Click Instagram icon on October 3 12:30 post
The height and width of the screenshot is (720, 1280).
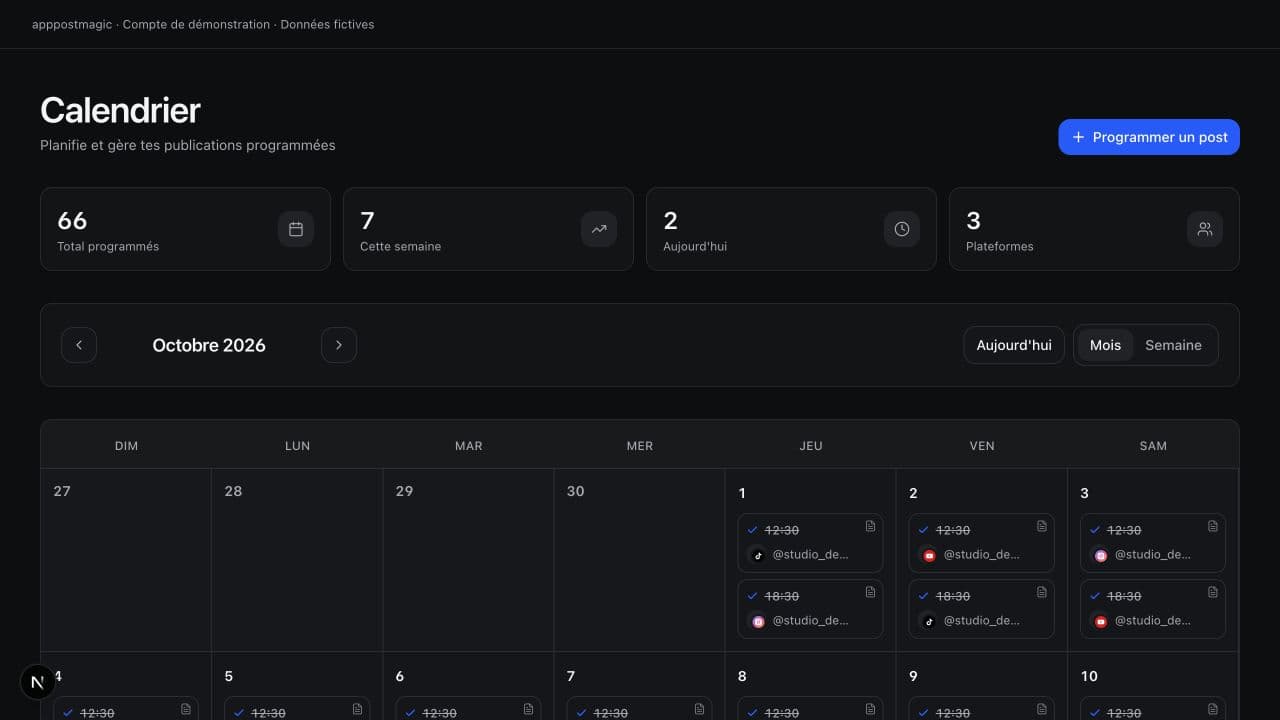coord(1101,555)
